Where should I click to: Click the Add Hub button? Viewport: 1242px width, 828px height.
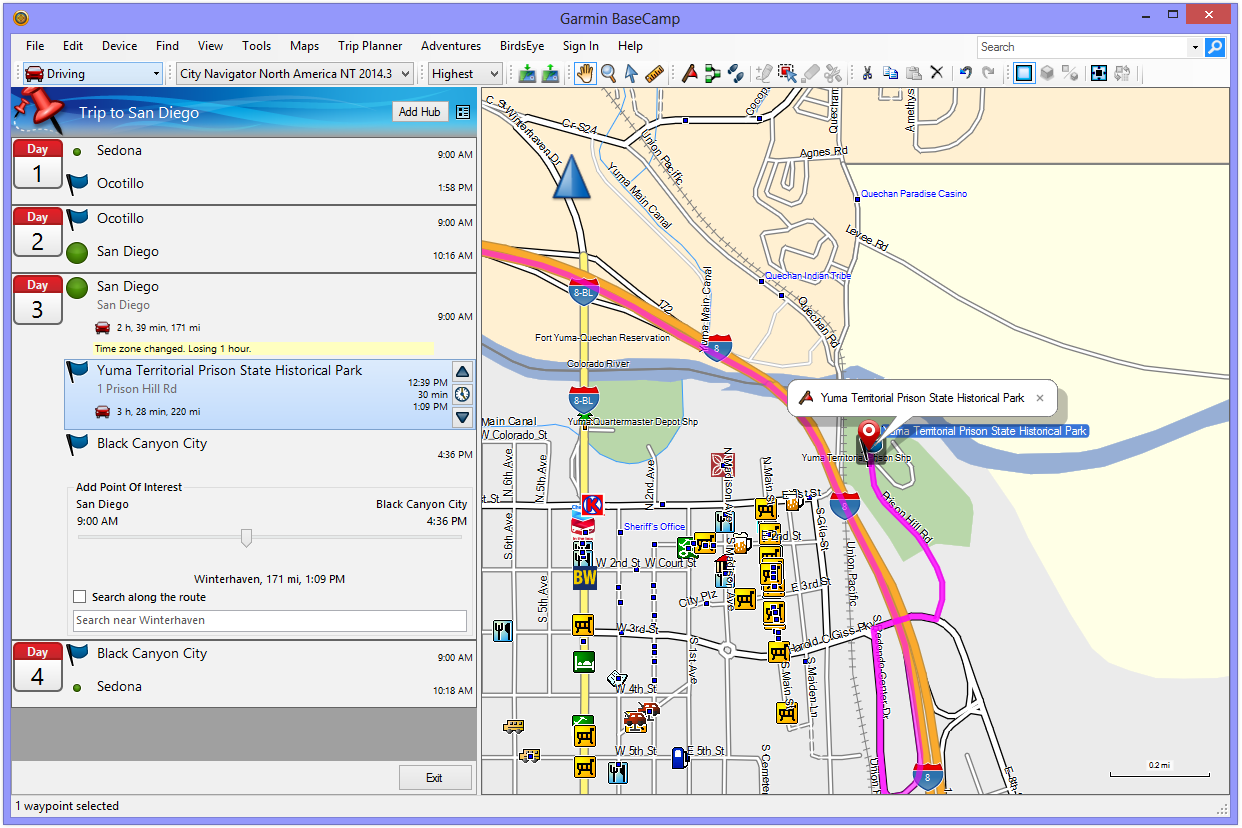pos(419,112)
